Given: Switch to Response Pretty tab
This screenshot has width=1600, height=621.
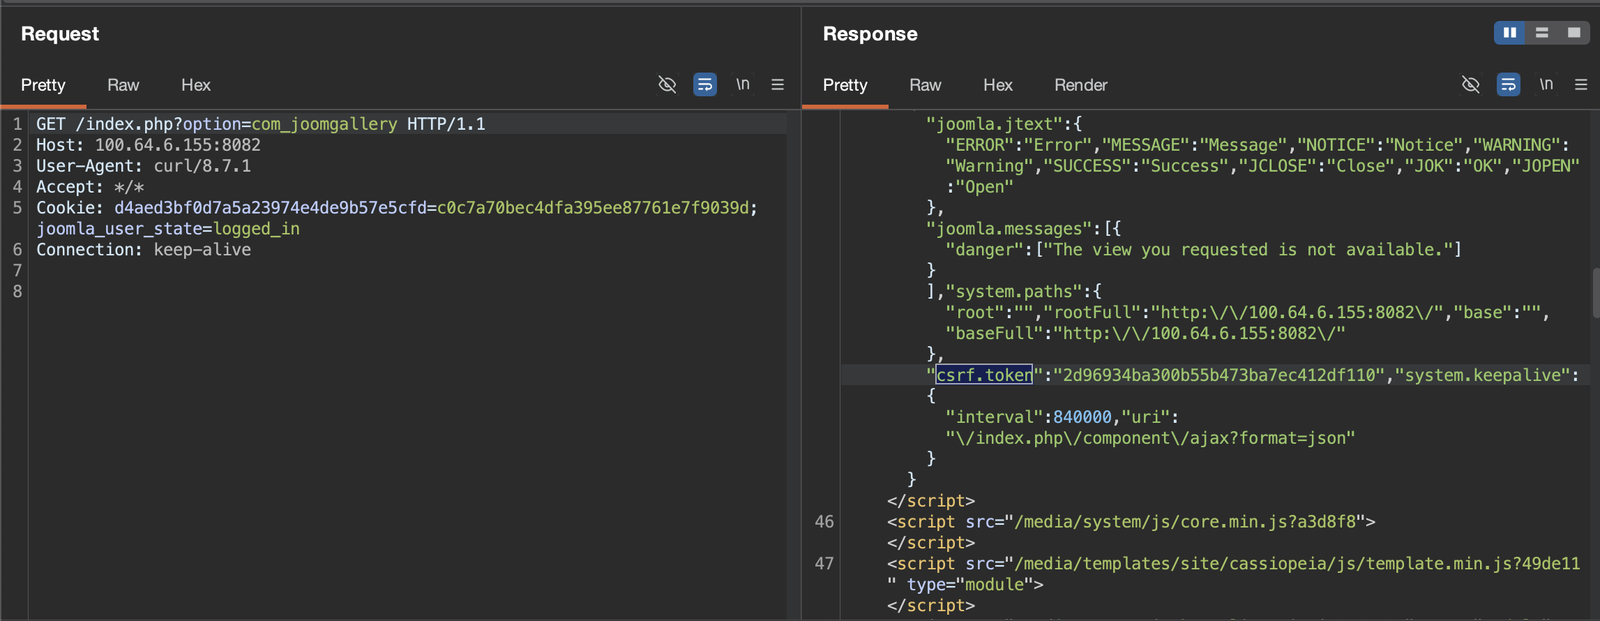Looking at the screenshot, I should point(845,85).
